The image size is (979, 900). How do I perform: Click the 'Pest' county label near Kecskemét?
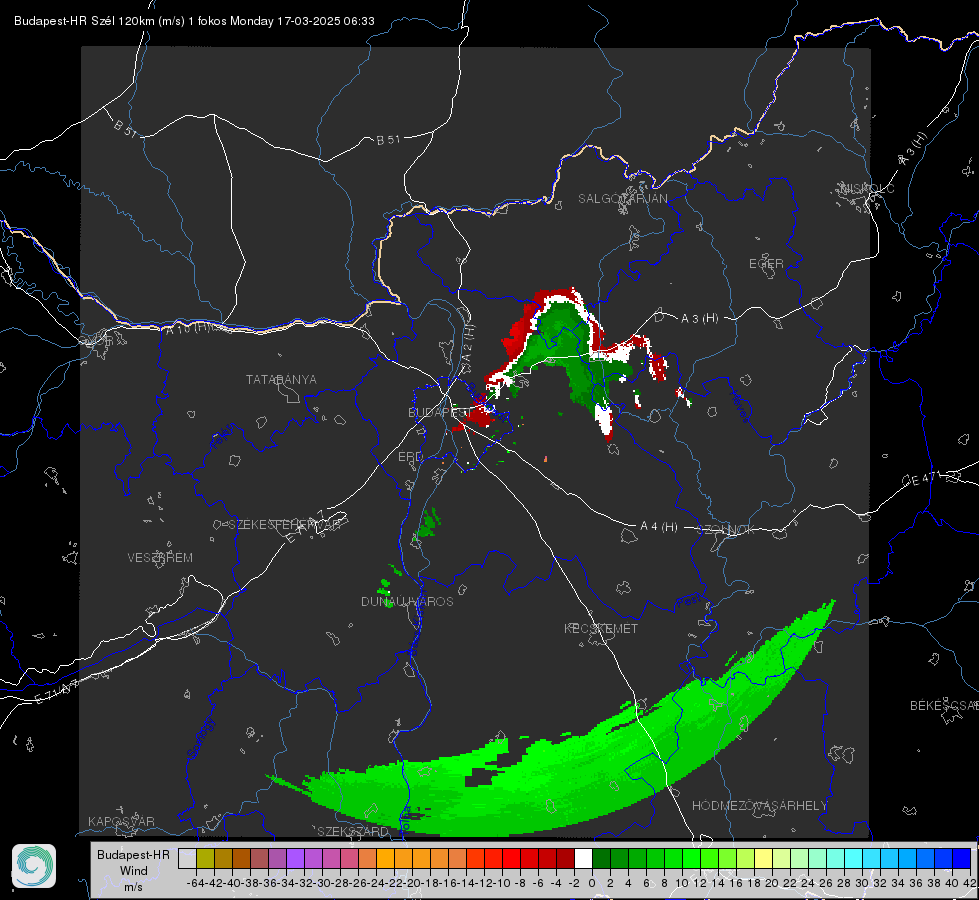pyautogui.click(x=688, y=602)
